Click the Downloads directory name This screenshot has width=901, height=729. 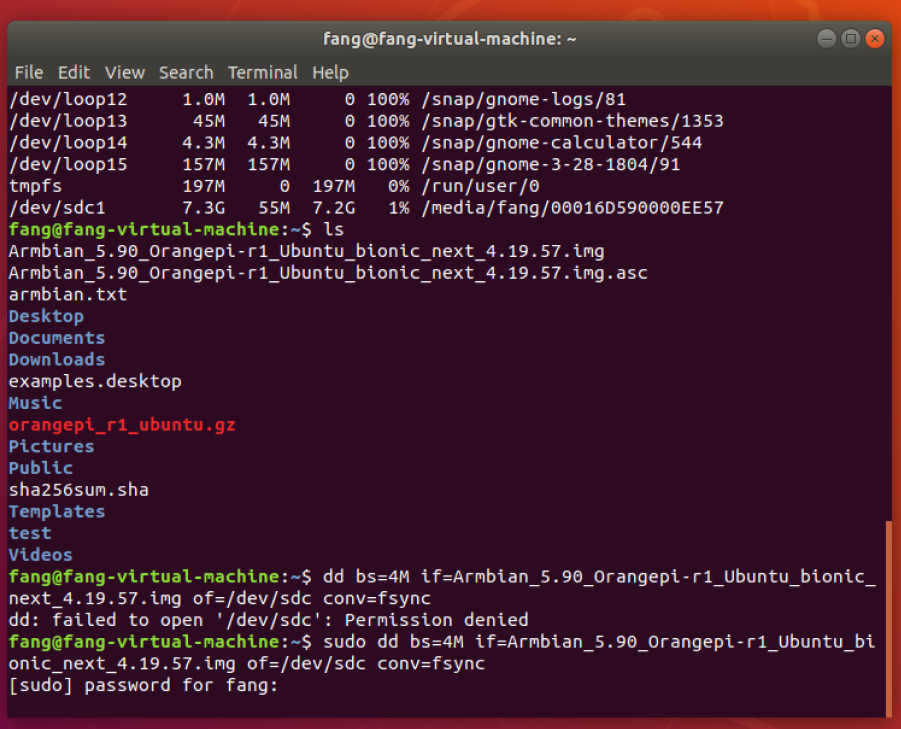click(x=57, y=360)
